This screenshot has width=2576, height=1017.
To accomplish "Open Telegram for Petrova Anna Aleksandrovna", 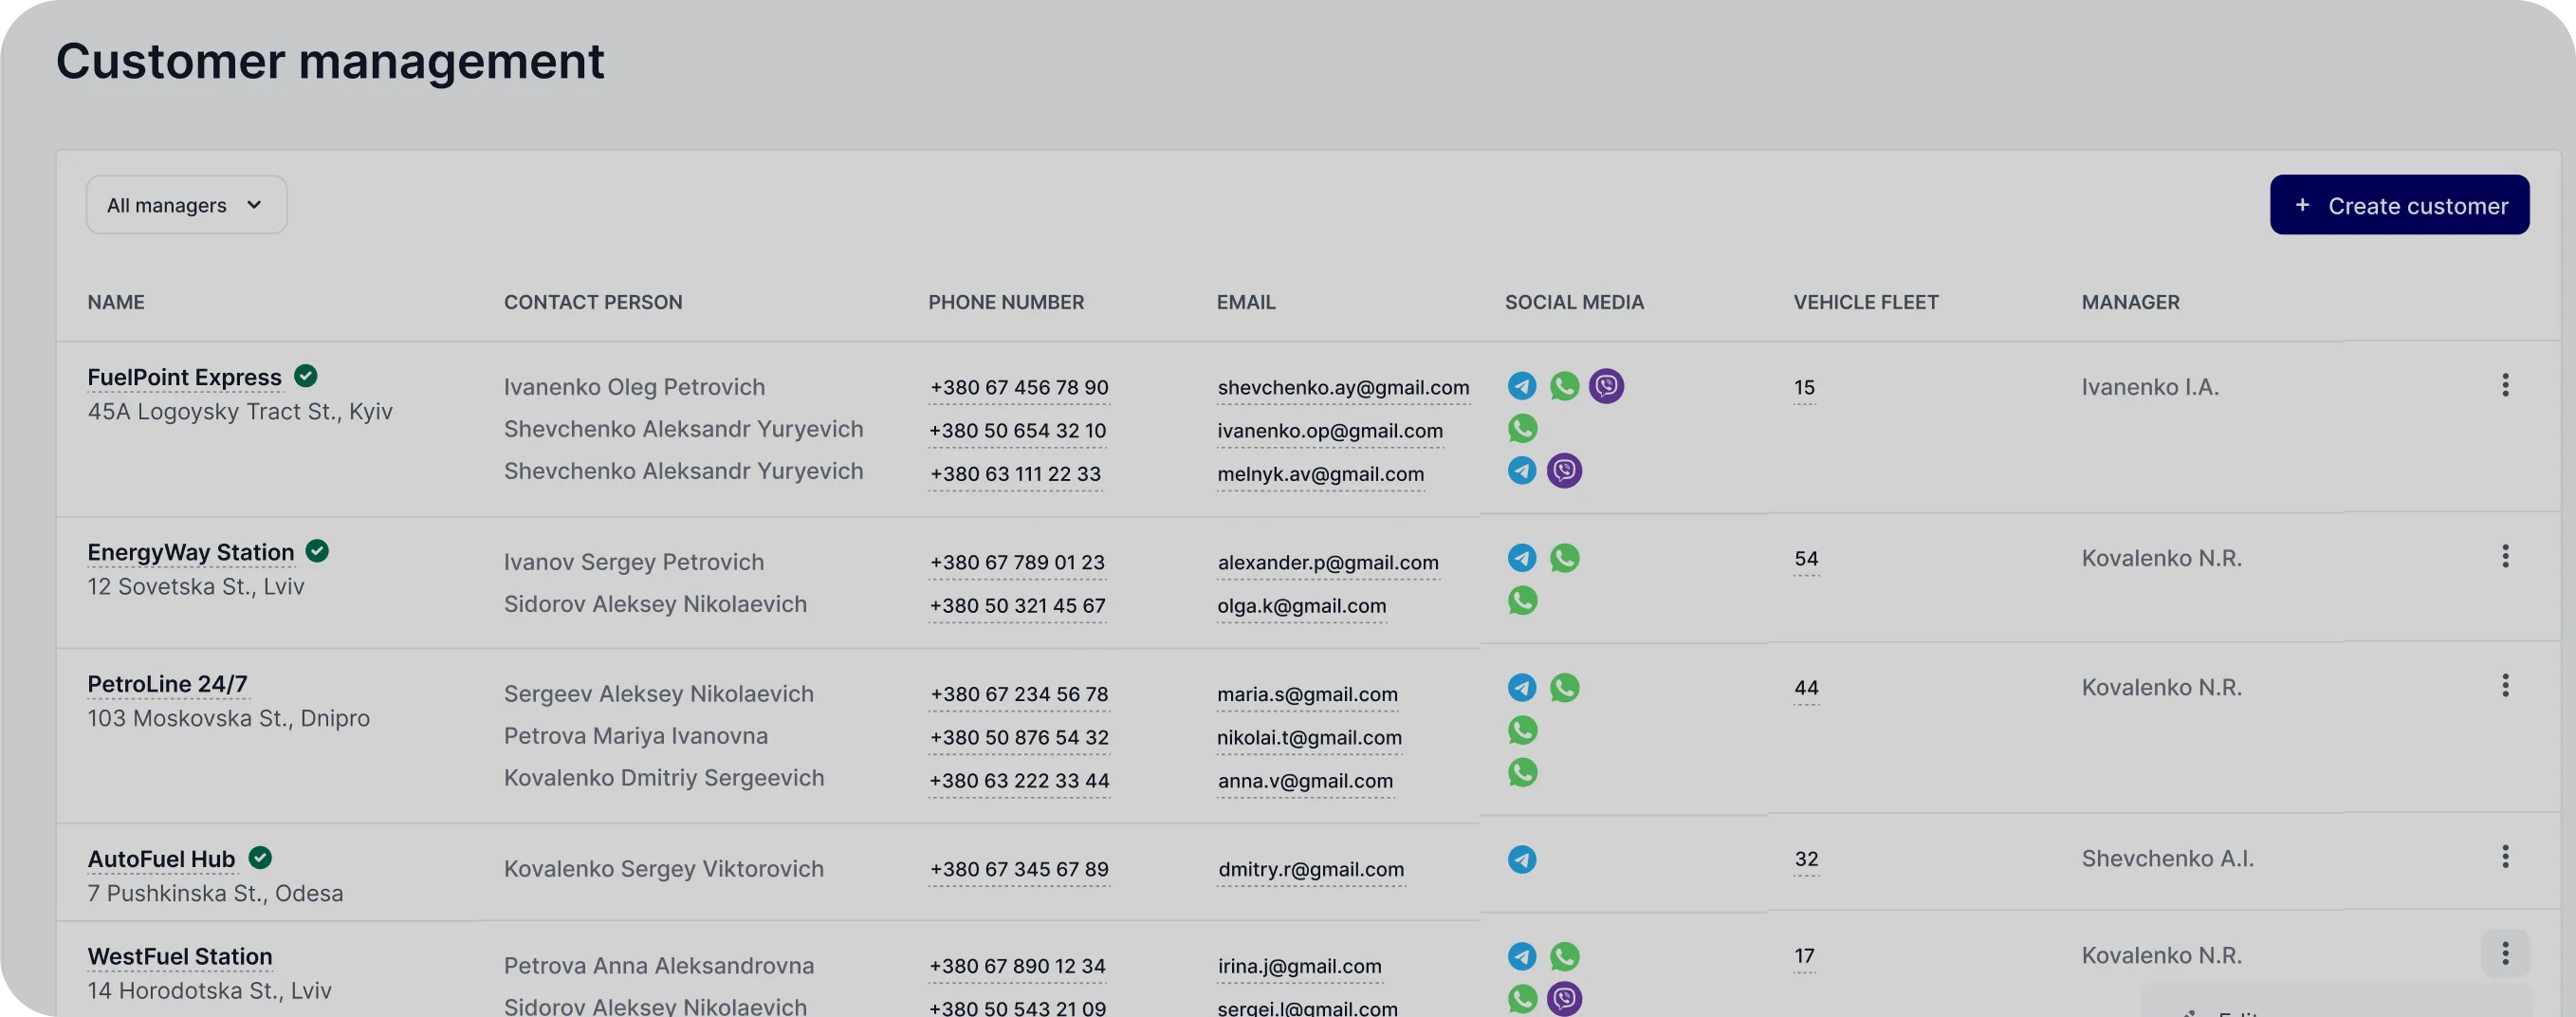I will click(x=1522, y=957).
